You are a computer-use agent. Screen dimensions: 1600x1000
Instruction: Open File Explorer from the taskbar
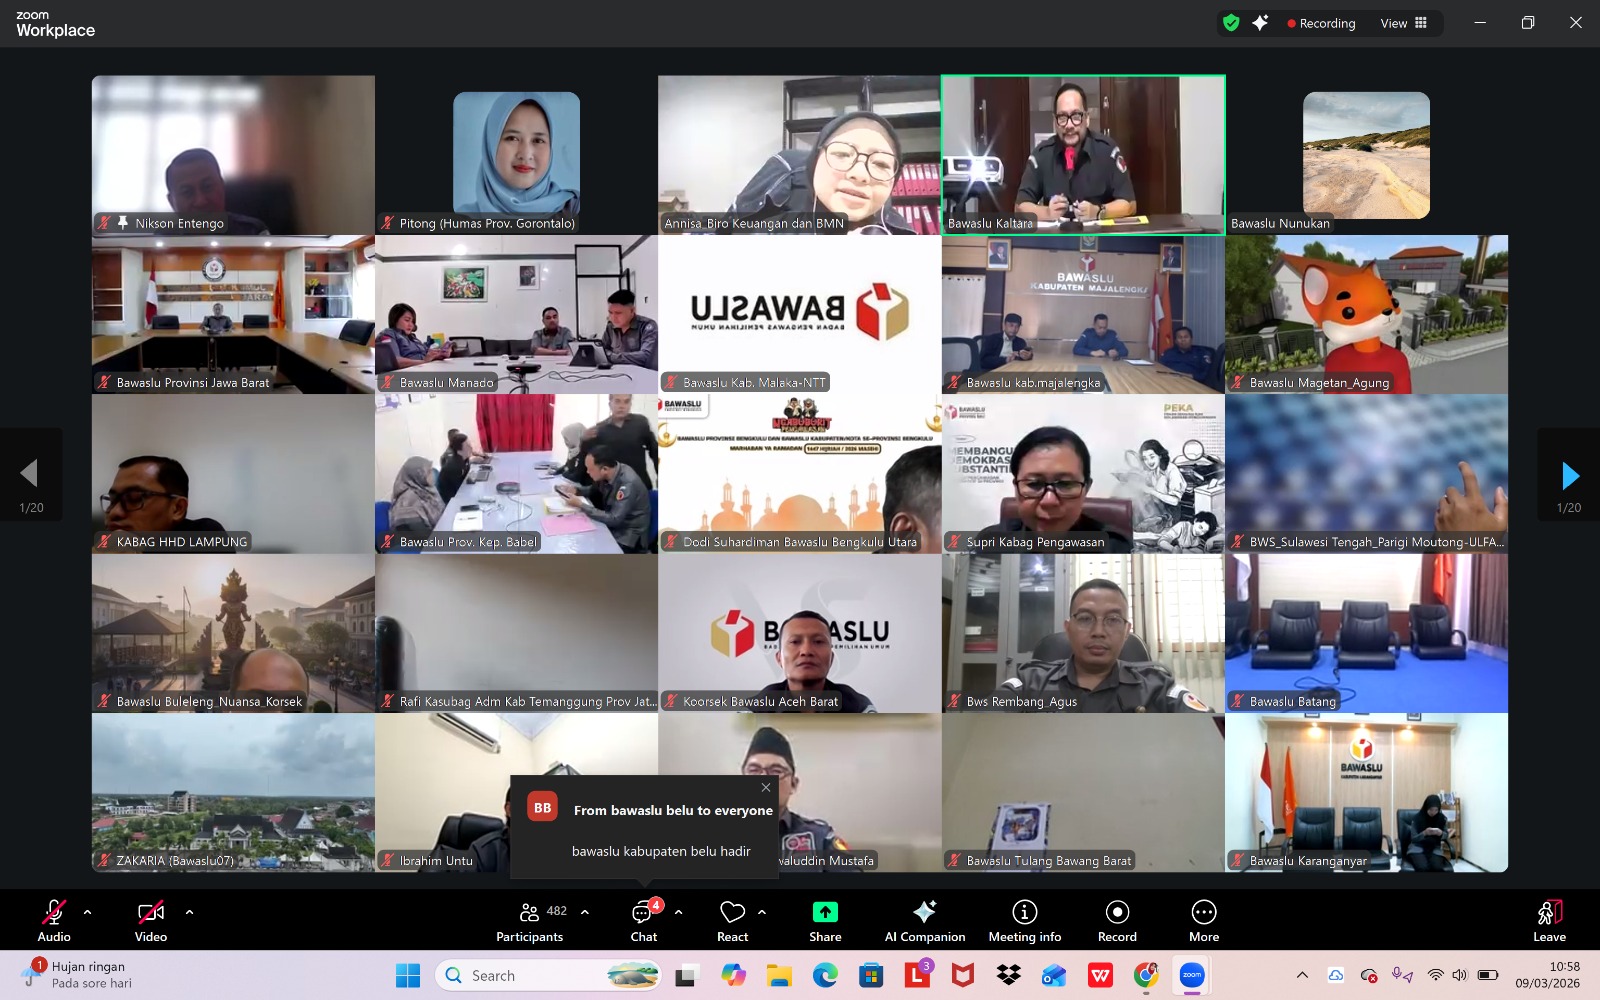click(779, 975)
